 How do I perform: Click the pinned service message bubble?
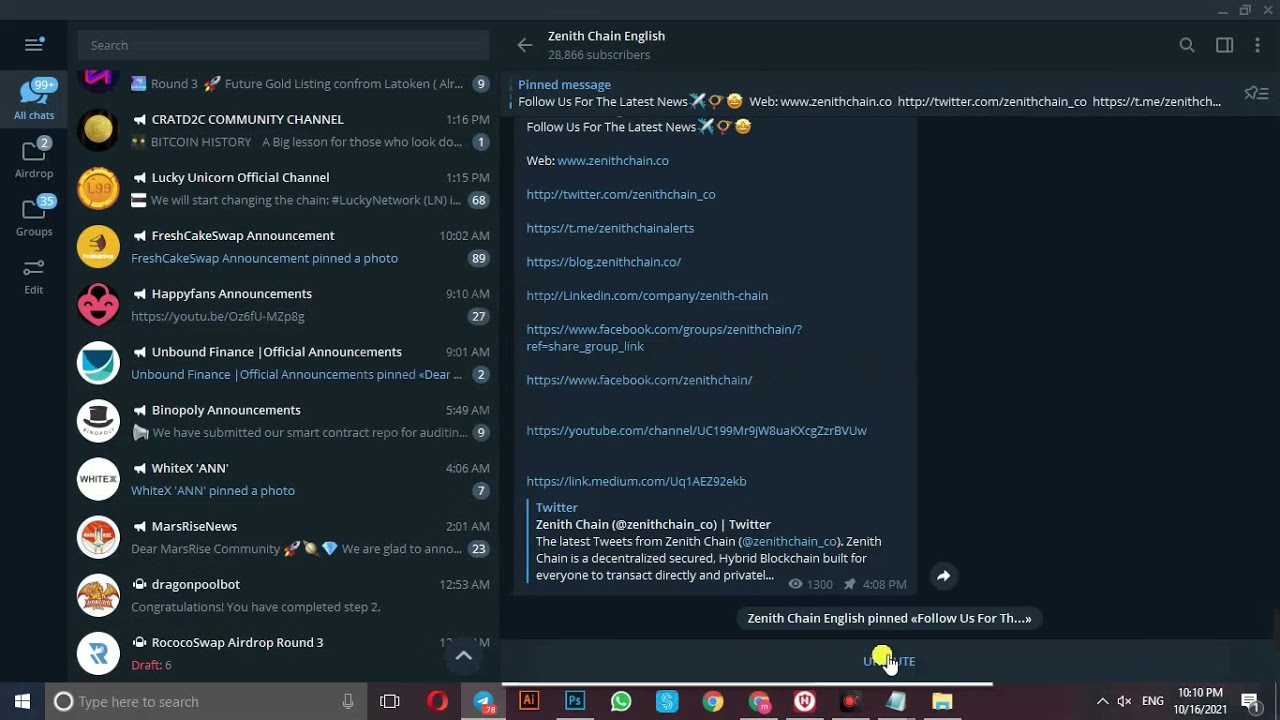pos(889,618)
